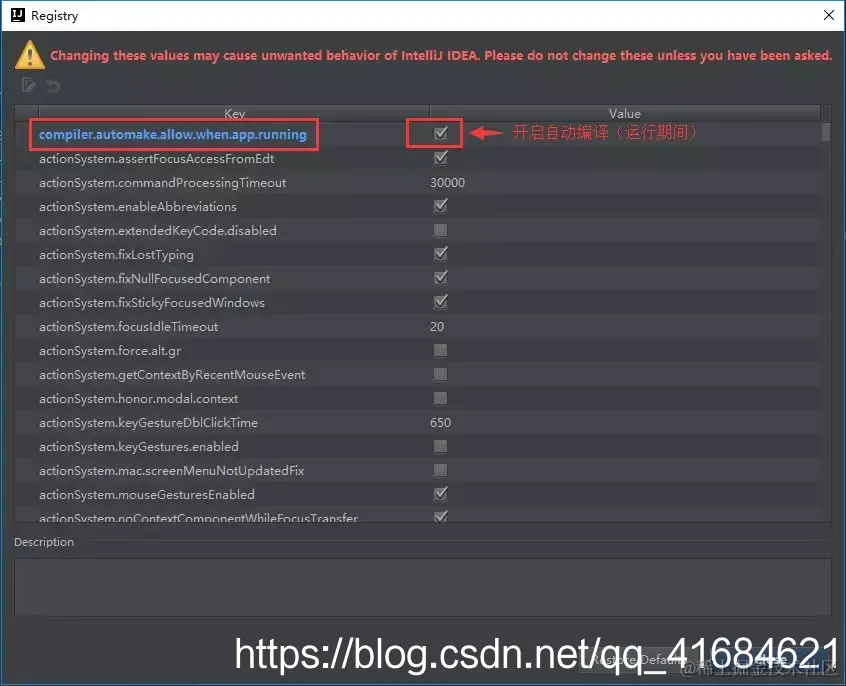This screenshot has height=686, width=846.
Task: Click inside the Description text area
Action: 422,588
